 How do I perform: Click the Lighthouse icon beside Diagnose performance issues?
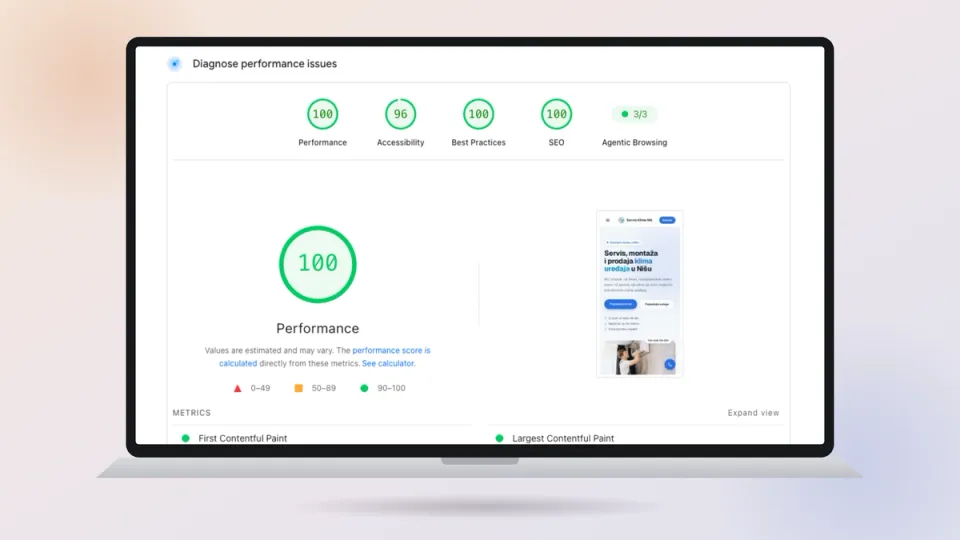click(x=174, y=64)
